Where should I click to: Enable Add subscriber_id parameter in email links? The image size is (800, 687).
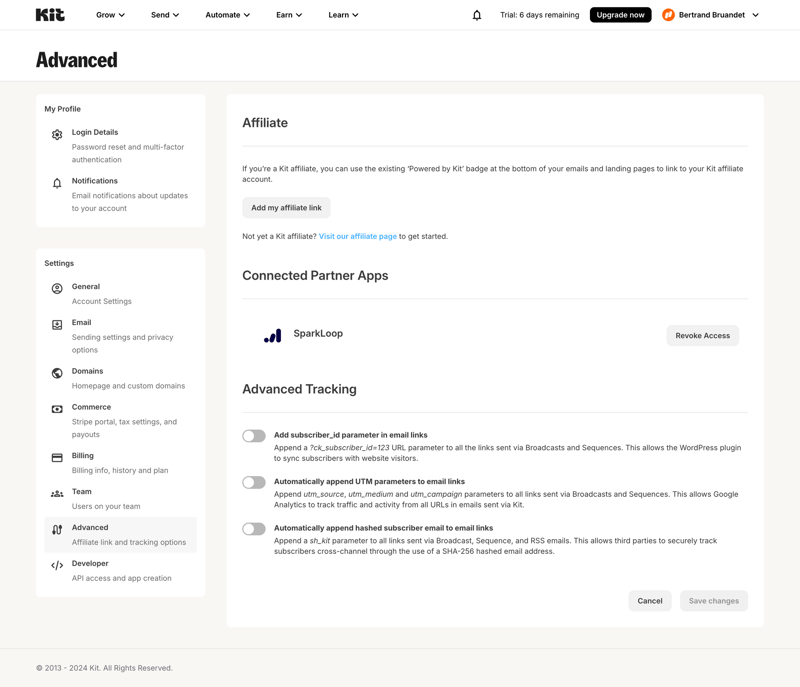[253, 435]
